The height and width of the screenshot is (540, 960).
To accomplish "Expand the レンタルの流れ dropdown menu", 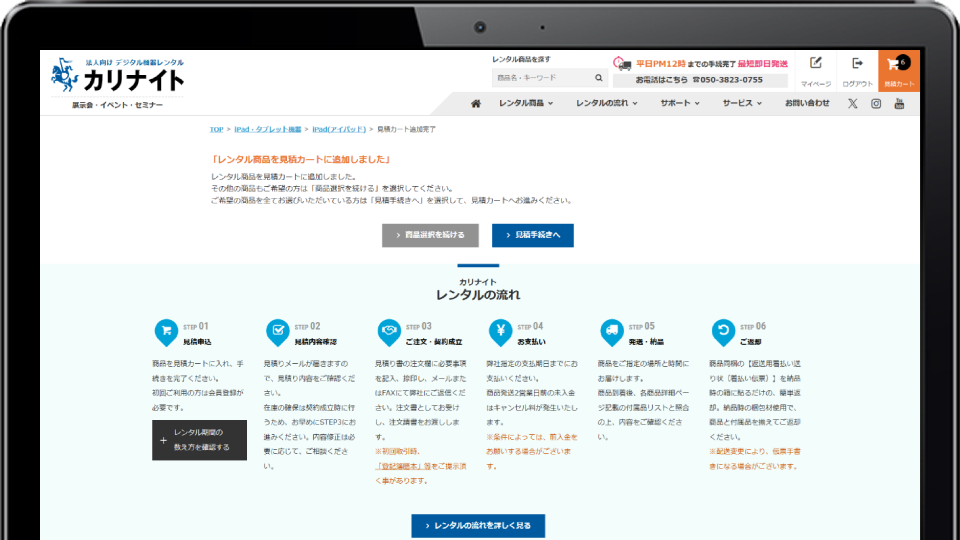I will (607, 103).
